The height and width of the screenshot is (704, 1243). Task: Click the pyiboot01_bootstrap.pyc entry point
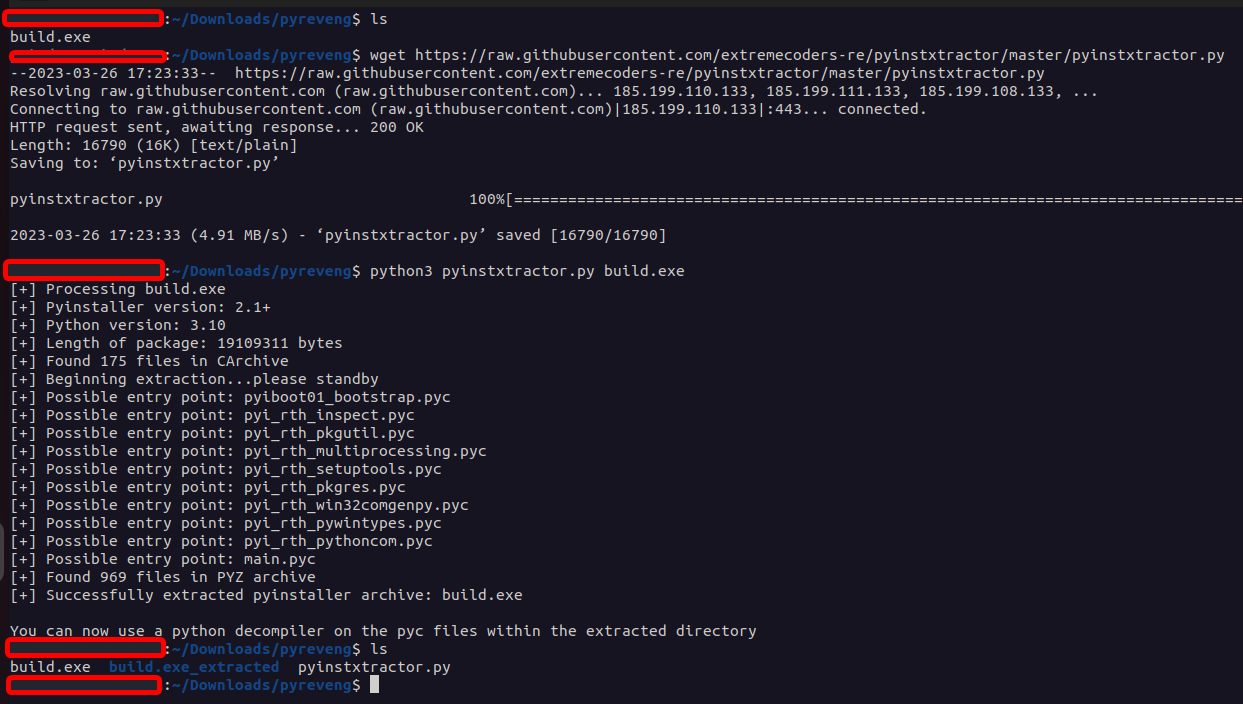point(347,397)
